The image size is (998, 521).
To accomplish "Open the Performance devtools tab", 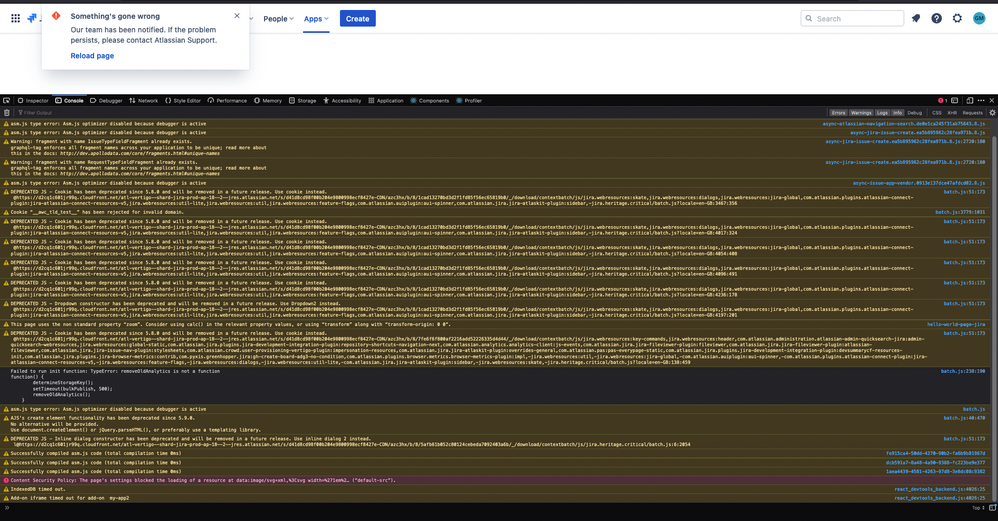I will coord(227,101).
